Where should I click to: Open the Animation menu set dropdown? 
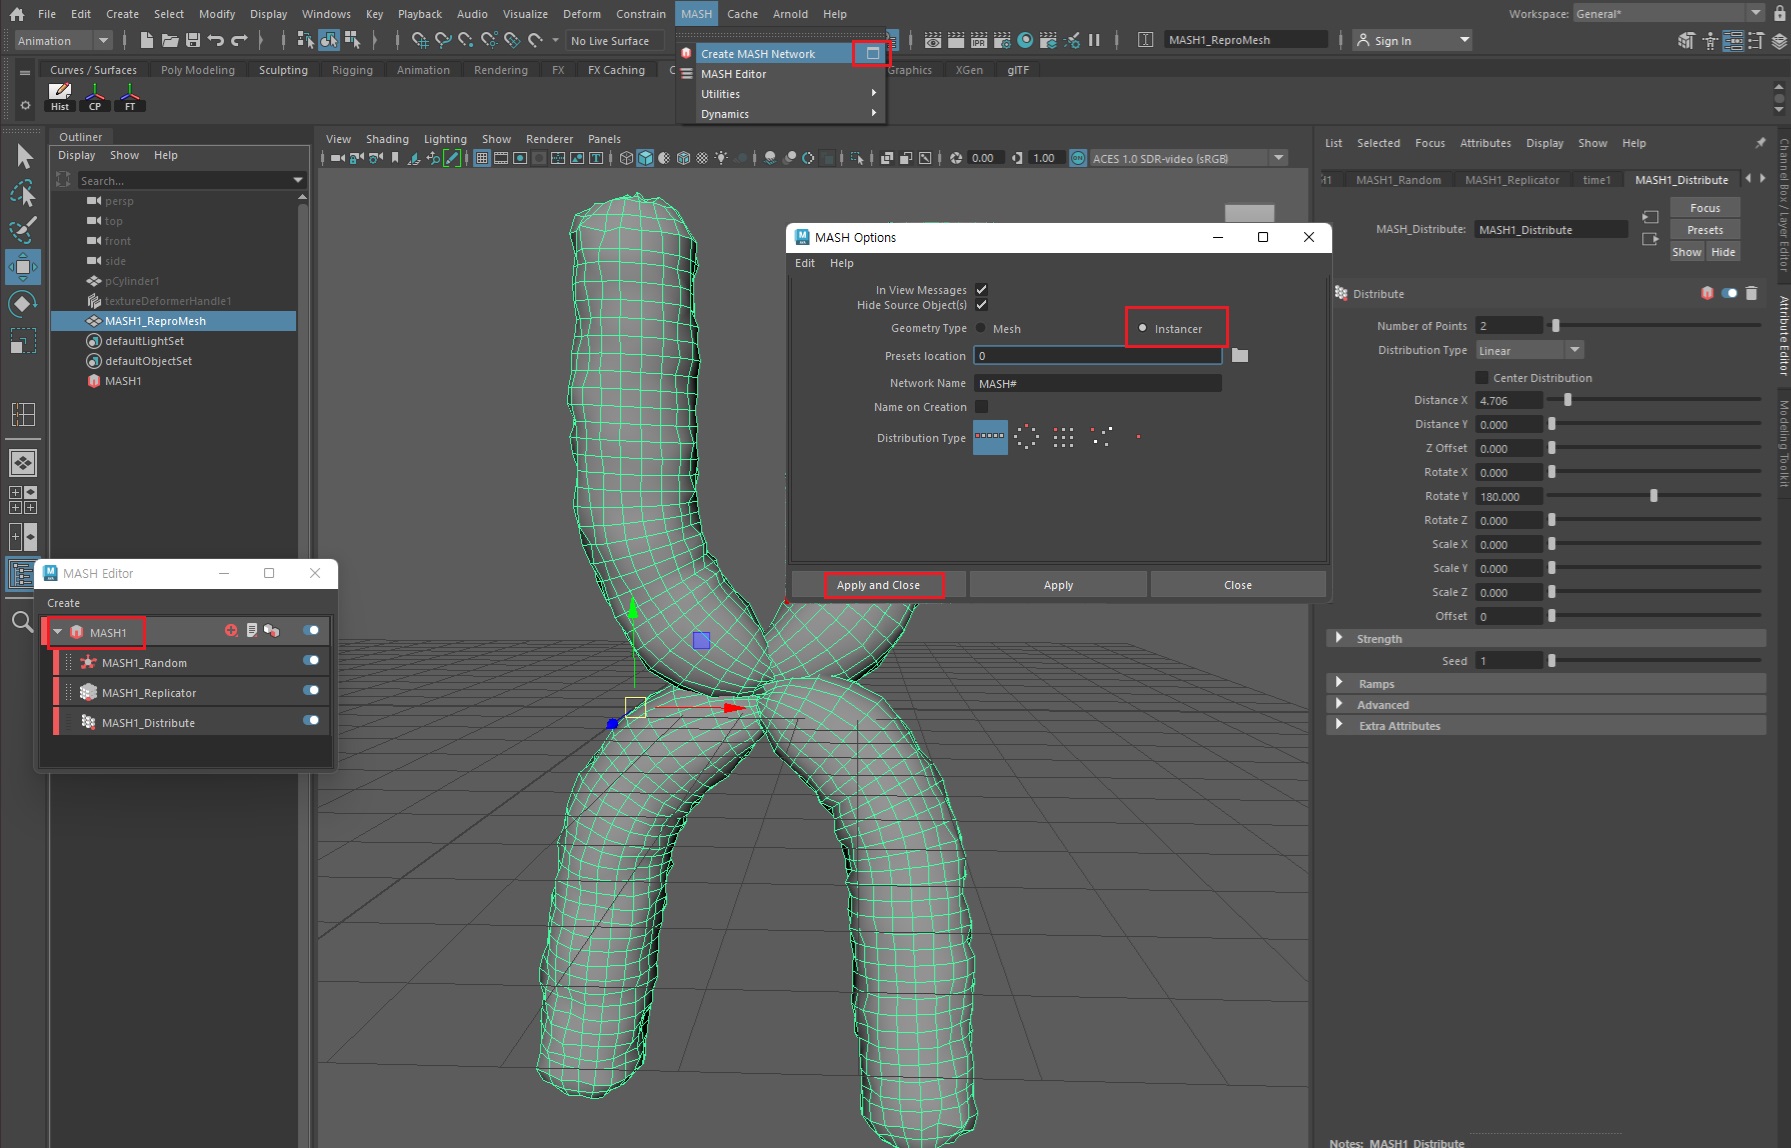tap(64, 40)
